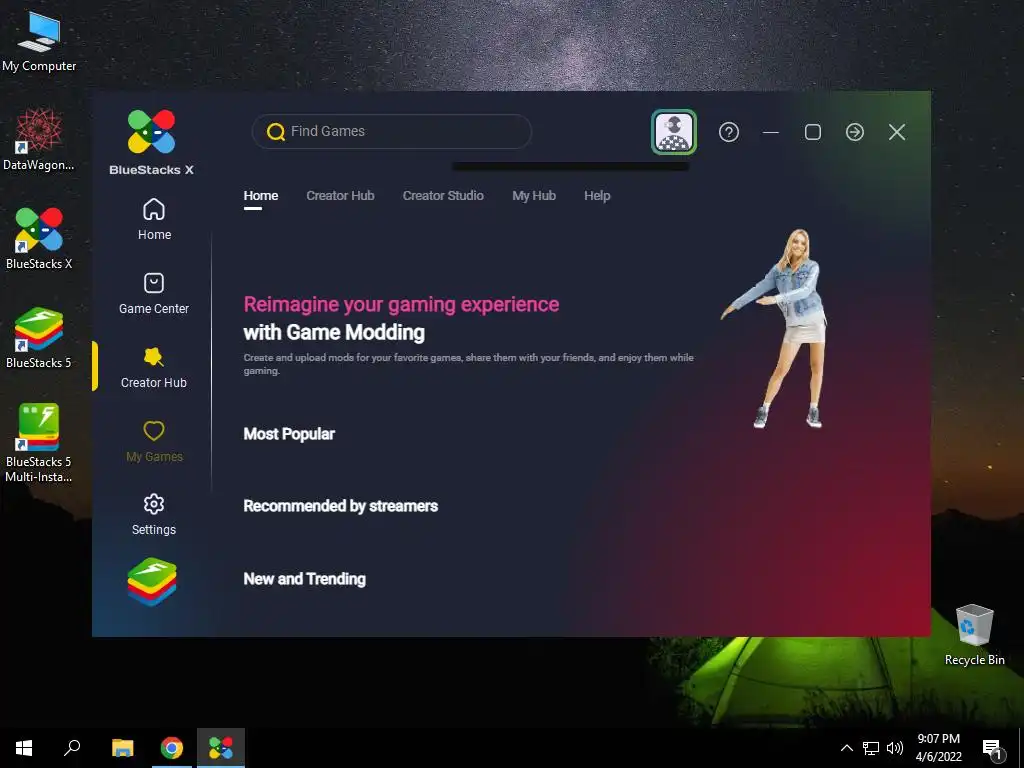
Task: Select BlueStacks X desktop shortcut
Action: (39, 239)
